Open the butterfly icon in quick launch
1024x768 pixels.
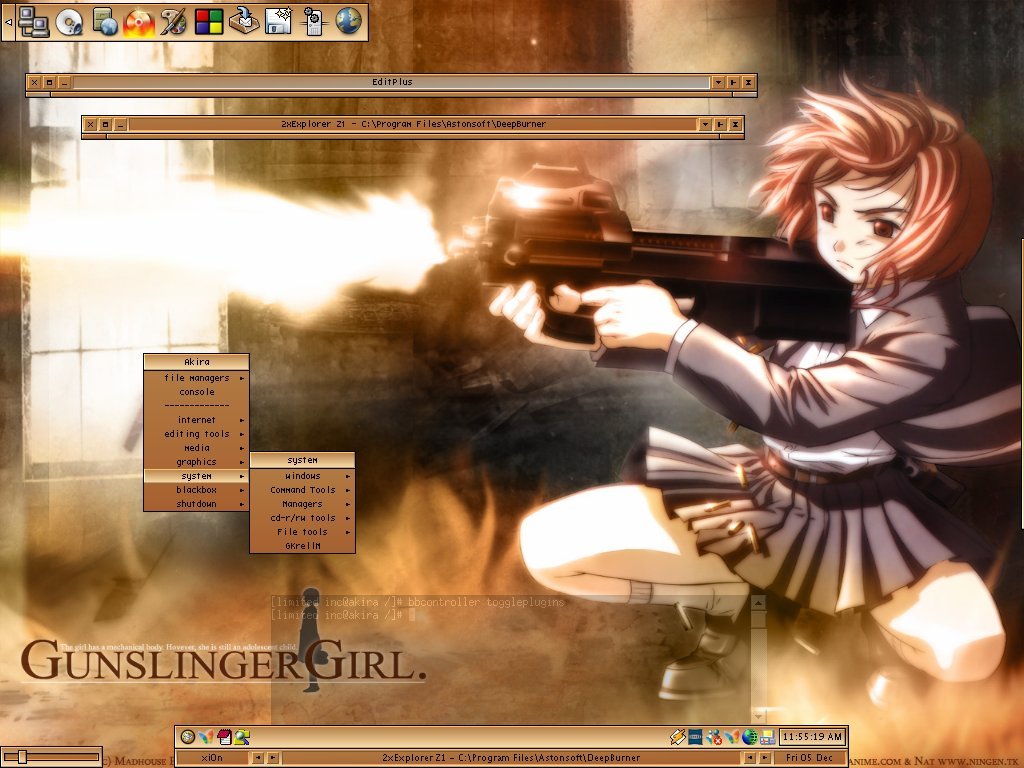point(206,737)
